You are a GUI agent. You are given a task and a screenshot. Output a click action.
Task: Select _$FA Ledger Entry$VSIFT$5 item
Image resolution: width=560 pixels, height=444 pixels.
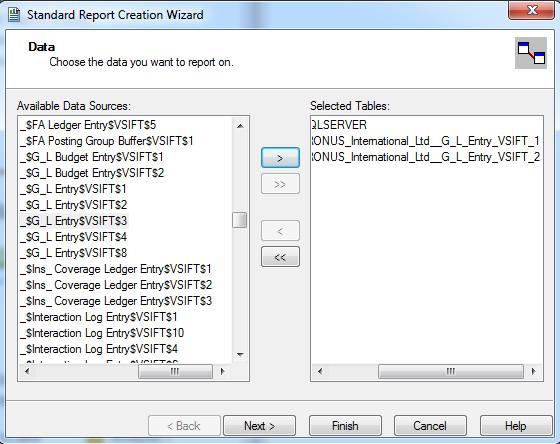(88, 125)
